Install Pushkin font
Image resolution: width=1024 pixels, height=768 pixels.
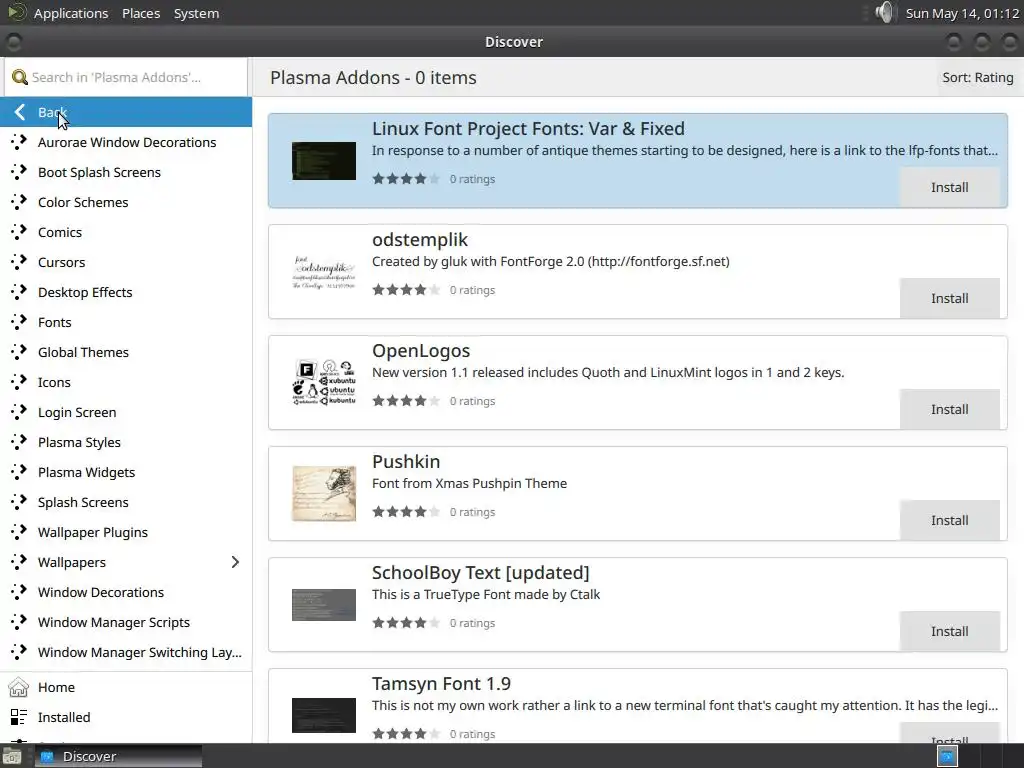coord(949,520)
